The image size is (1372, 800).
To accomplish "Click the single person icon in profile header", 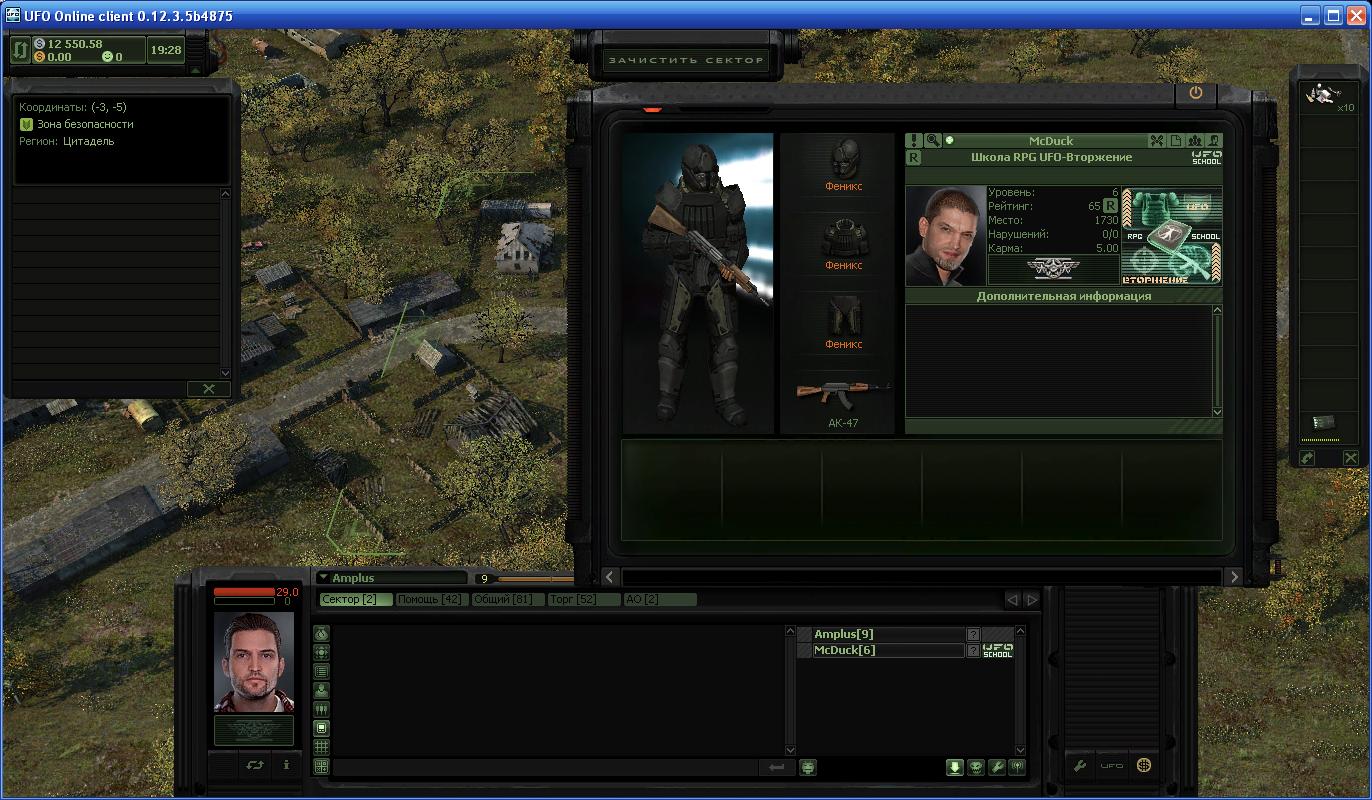I will (x=1214, y=141).
